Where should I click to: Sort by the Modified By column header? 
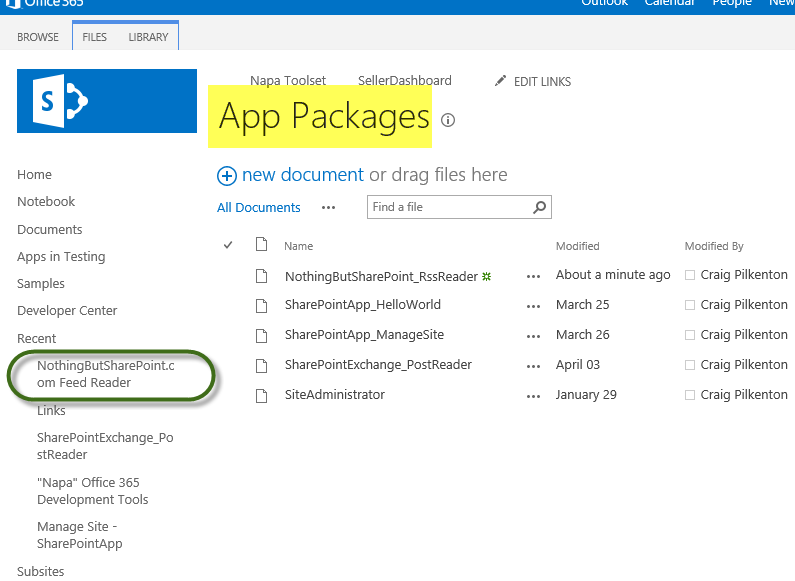click(x=714, y=246)
